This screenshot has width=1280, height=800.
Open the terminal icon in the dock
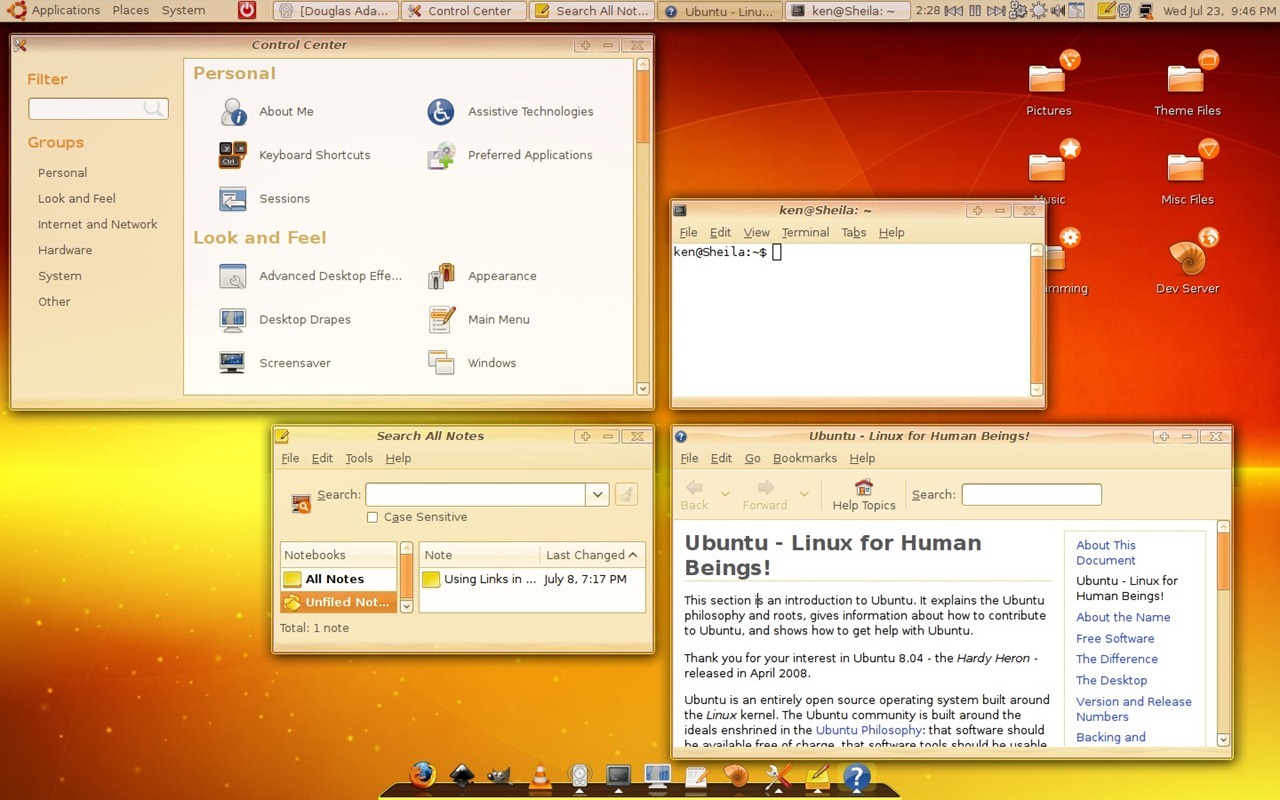(619, 776)
